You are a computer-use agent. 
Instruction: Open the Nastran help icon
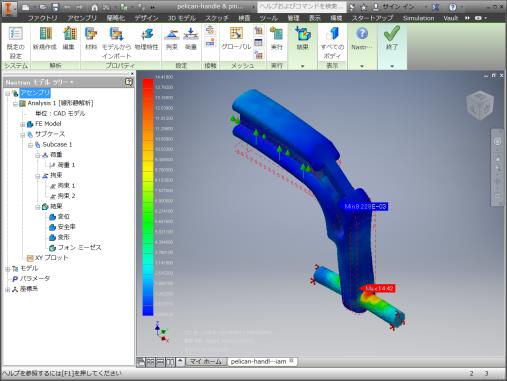(x=362, y=33)
